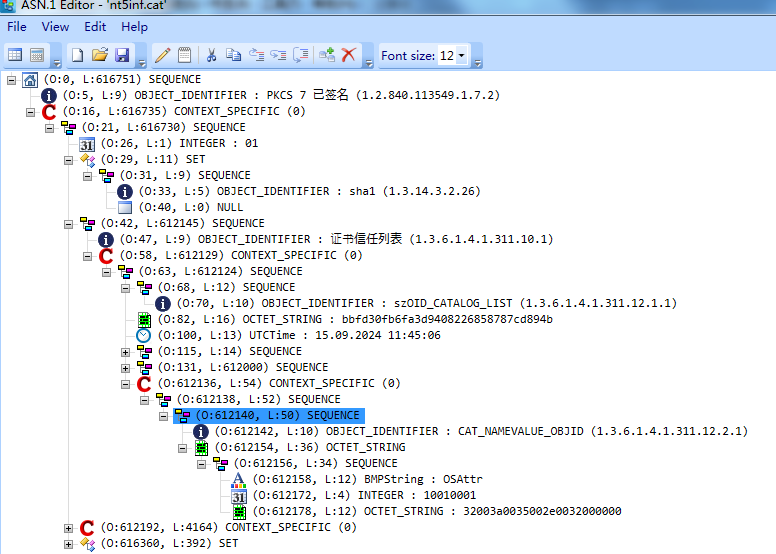Cut the node with scissors icon
Screen dimensions: 776x554
tap(211, 55)
